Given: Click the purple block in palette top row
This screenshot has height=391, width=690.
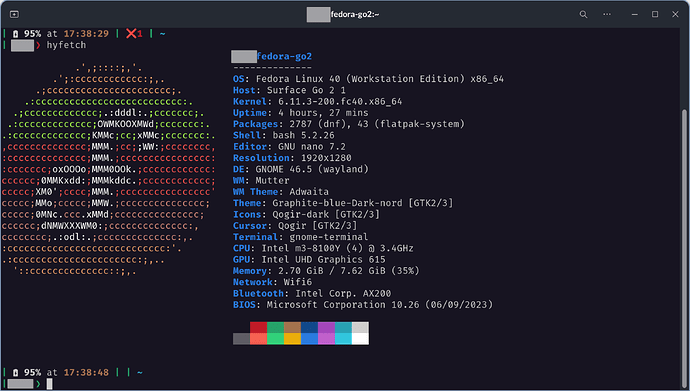Looking at the screenshot, I should tap(326, 327).
